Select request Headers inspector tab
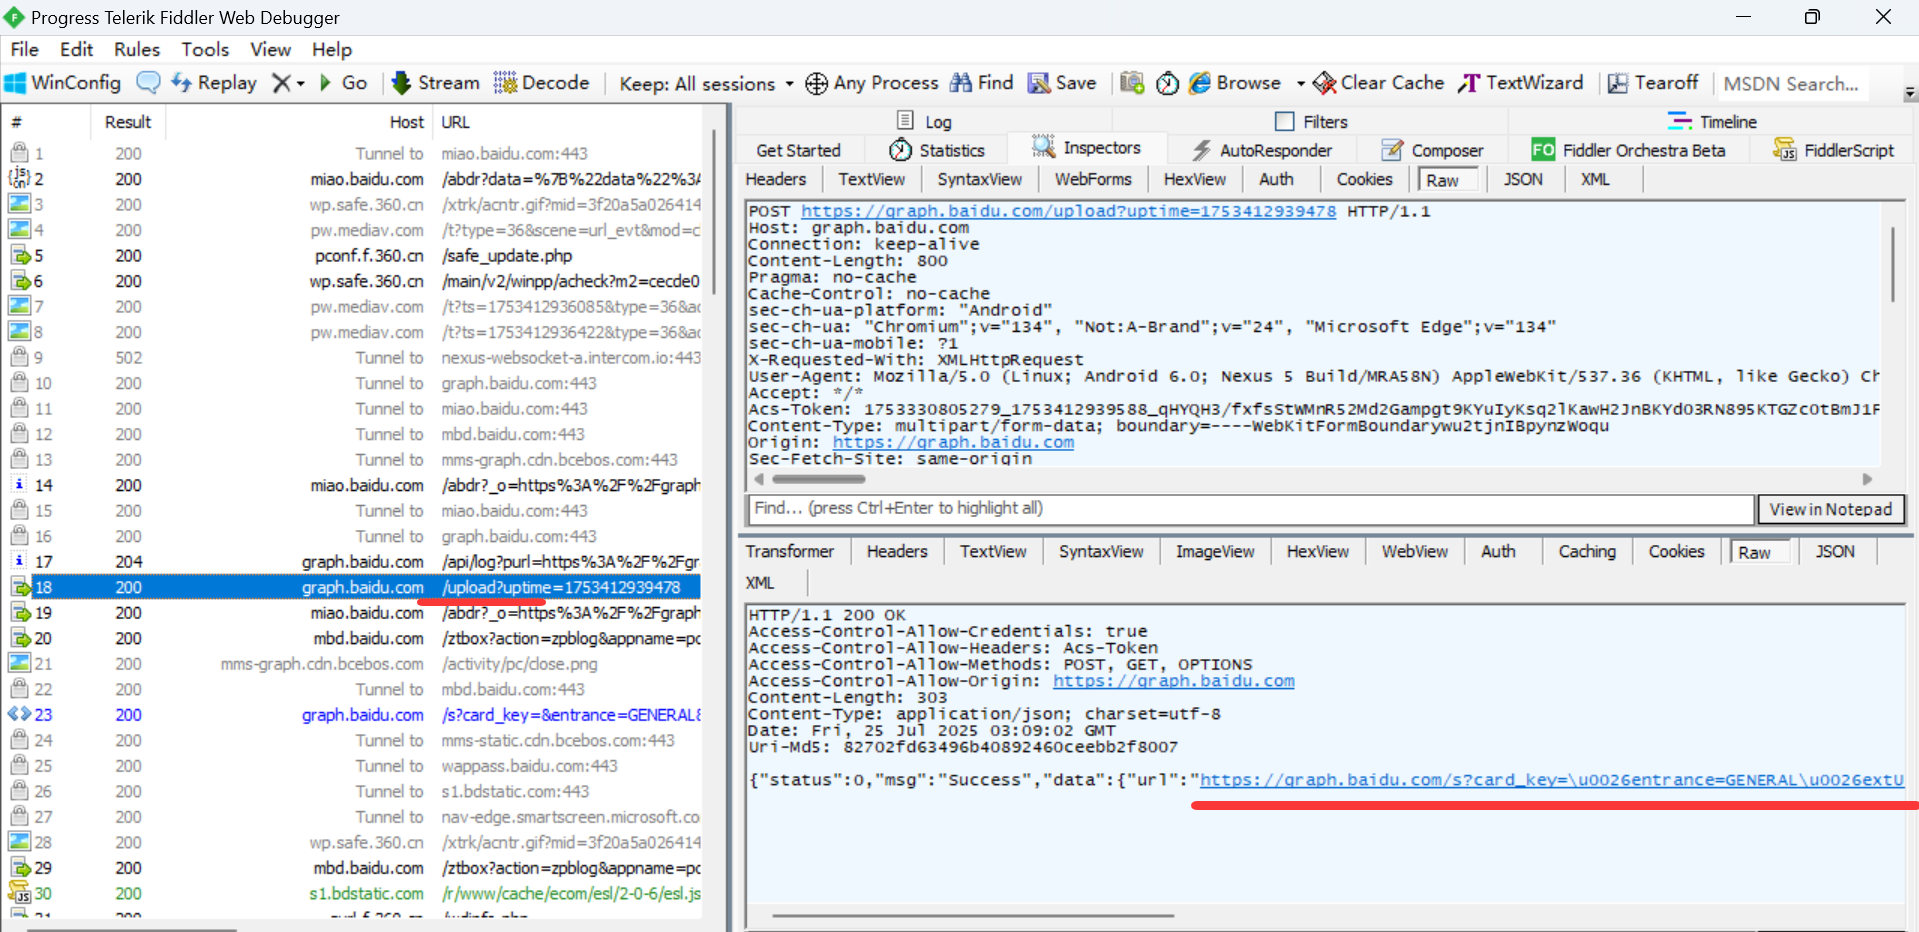1919x932 pixels. 776,179
